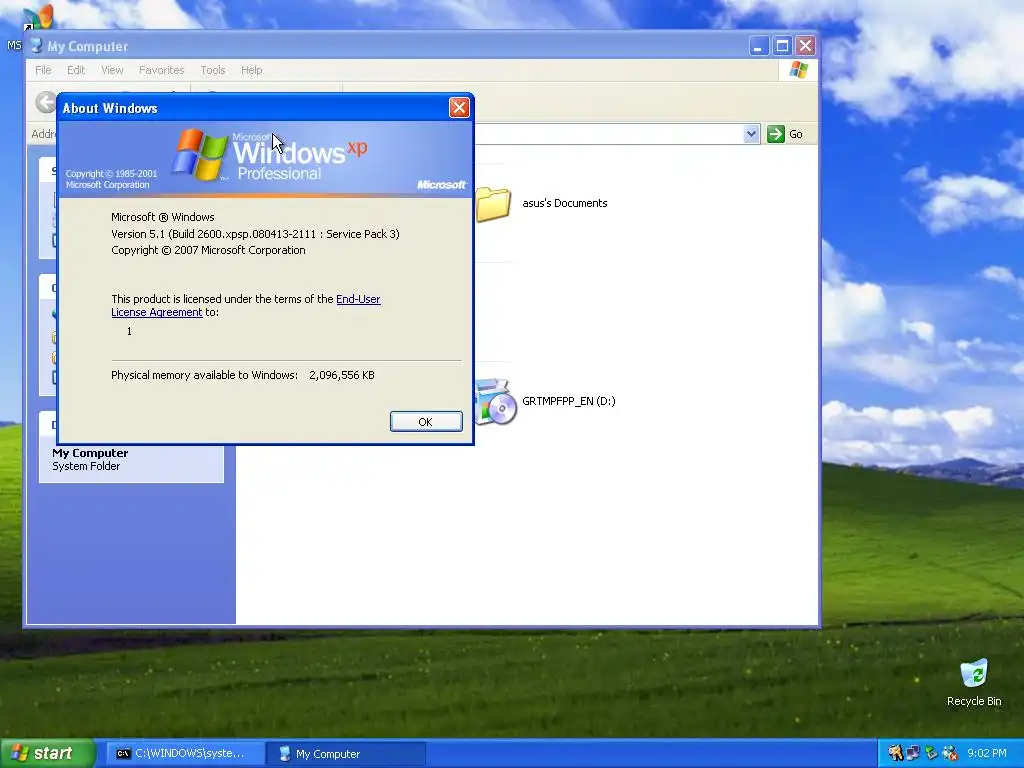Click the Windows flag logo beside the menu bar
1024x768 pixels.
coord(799,70)
